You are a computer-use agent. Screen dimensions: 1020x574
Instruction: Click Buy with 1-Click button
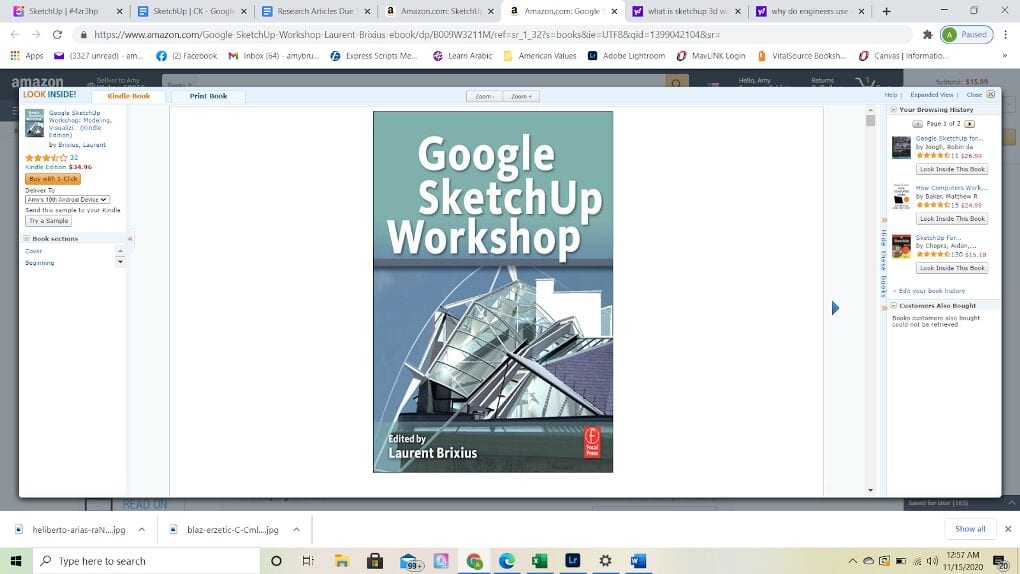coord(53,178)
